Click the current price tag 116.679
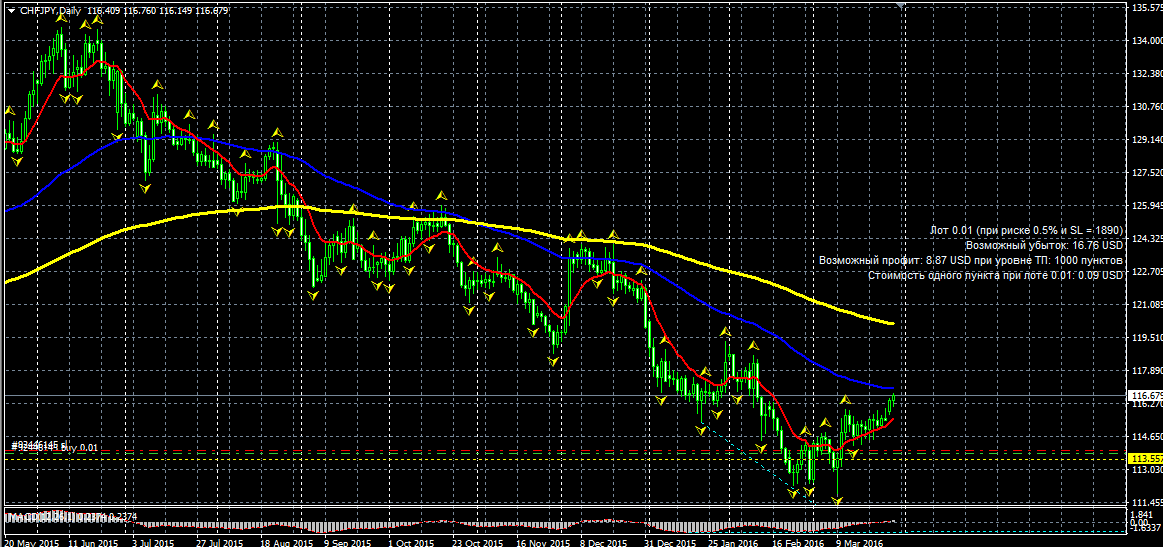The image size is (1163, 547). click(x=1144, y=395)
